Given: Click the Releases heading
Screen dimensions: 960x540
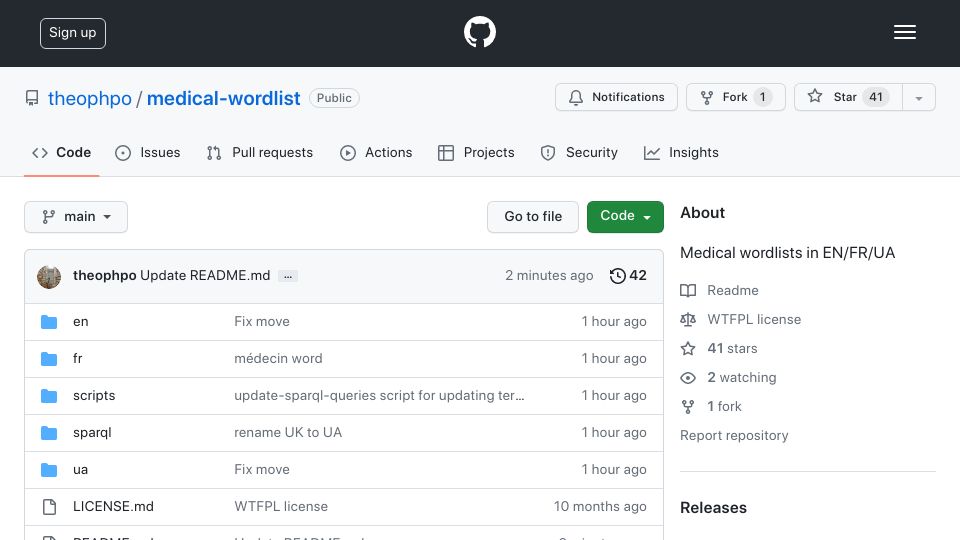Looking at the screenshot, I should (x=713, y=508).
